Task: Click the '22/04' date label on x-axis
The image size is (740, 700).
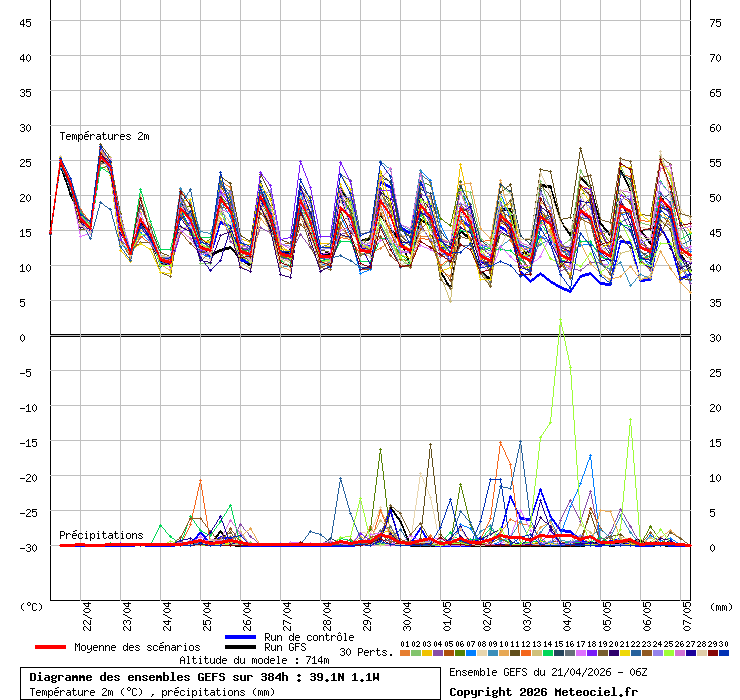Action: tap(88, 612)
